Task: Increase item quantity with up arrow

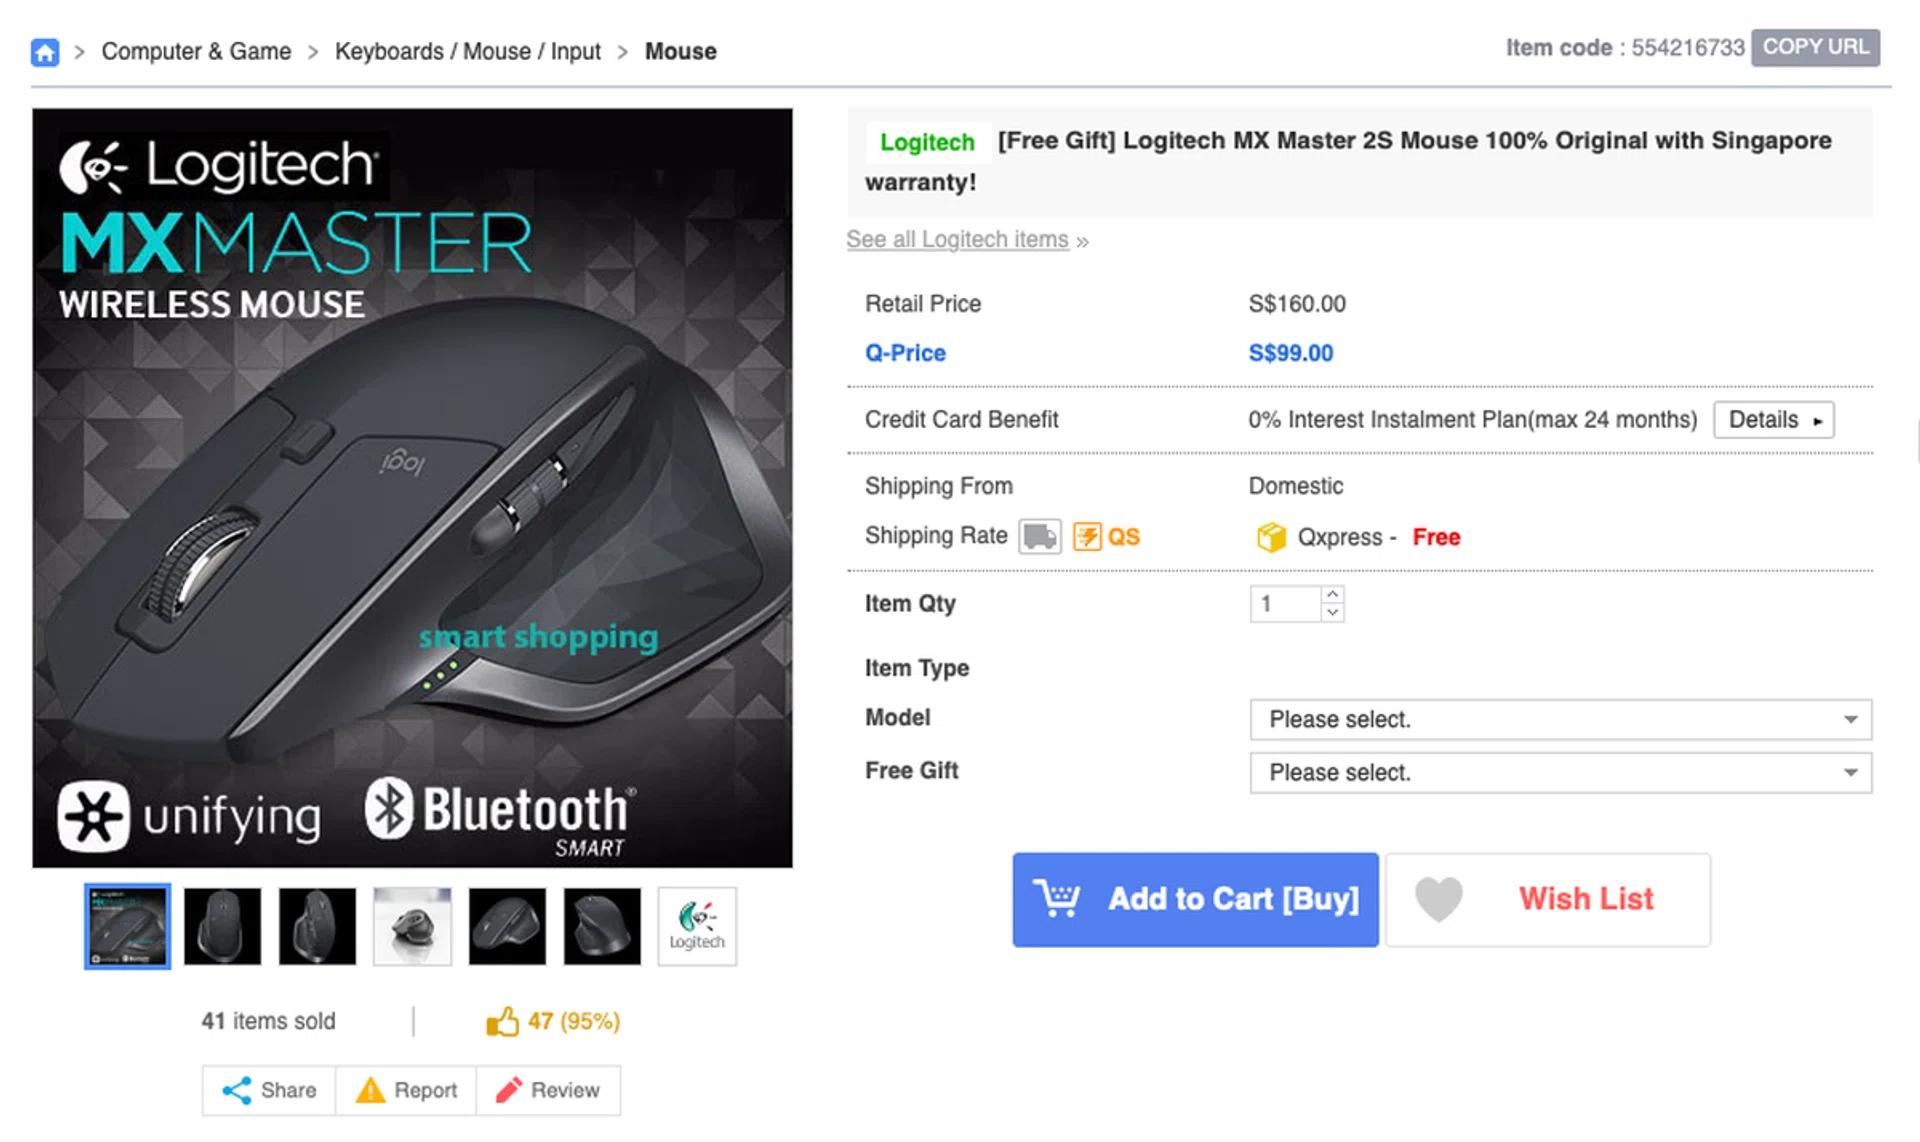Action: (1332, 594)
